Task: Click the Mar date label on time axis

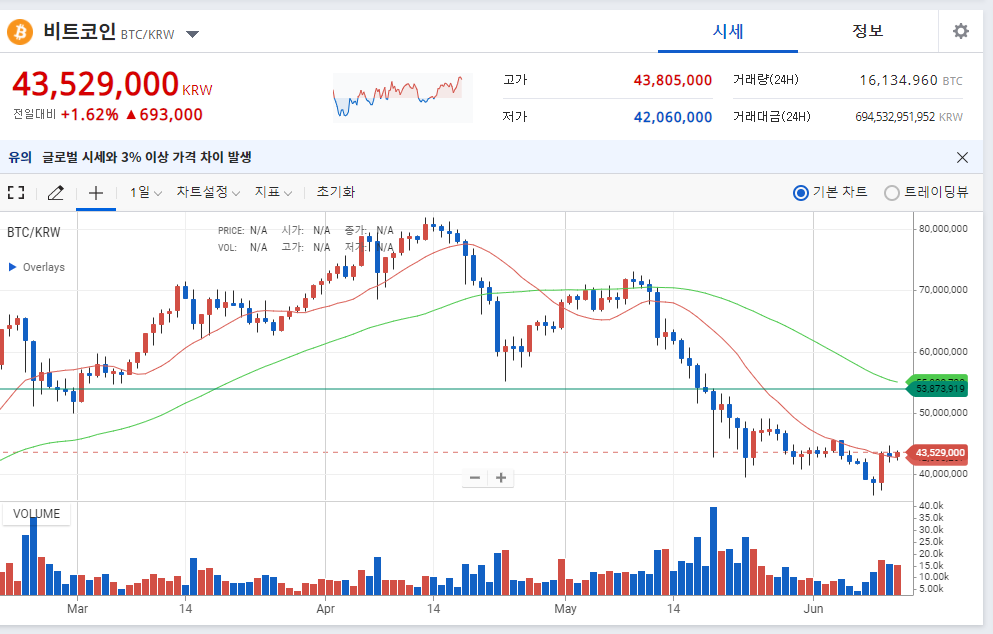Action: [77, 609]
